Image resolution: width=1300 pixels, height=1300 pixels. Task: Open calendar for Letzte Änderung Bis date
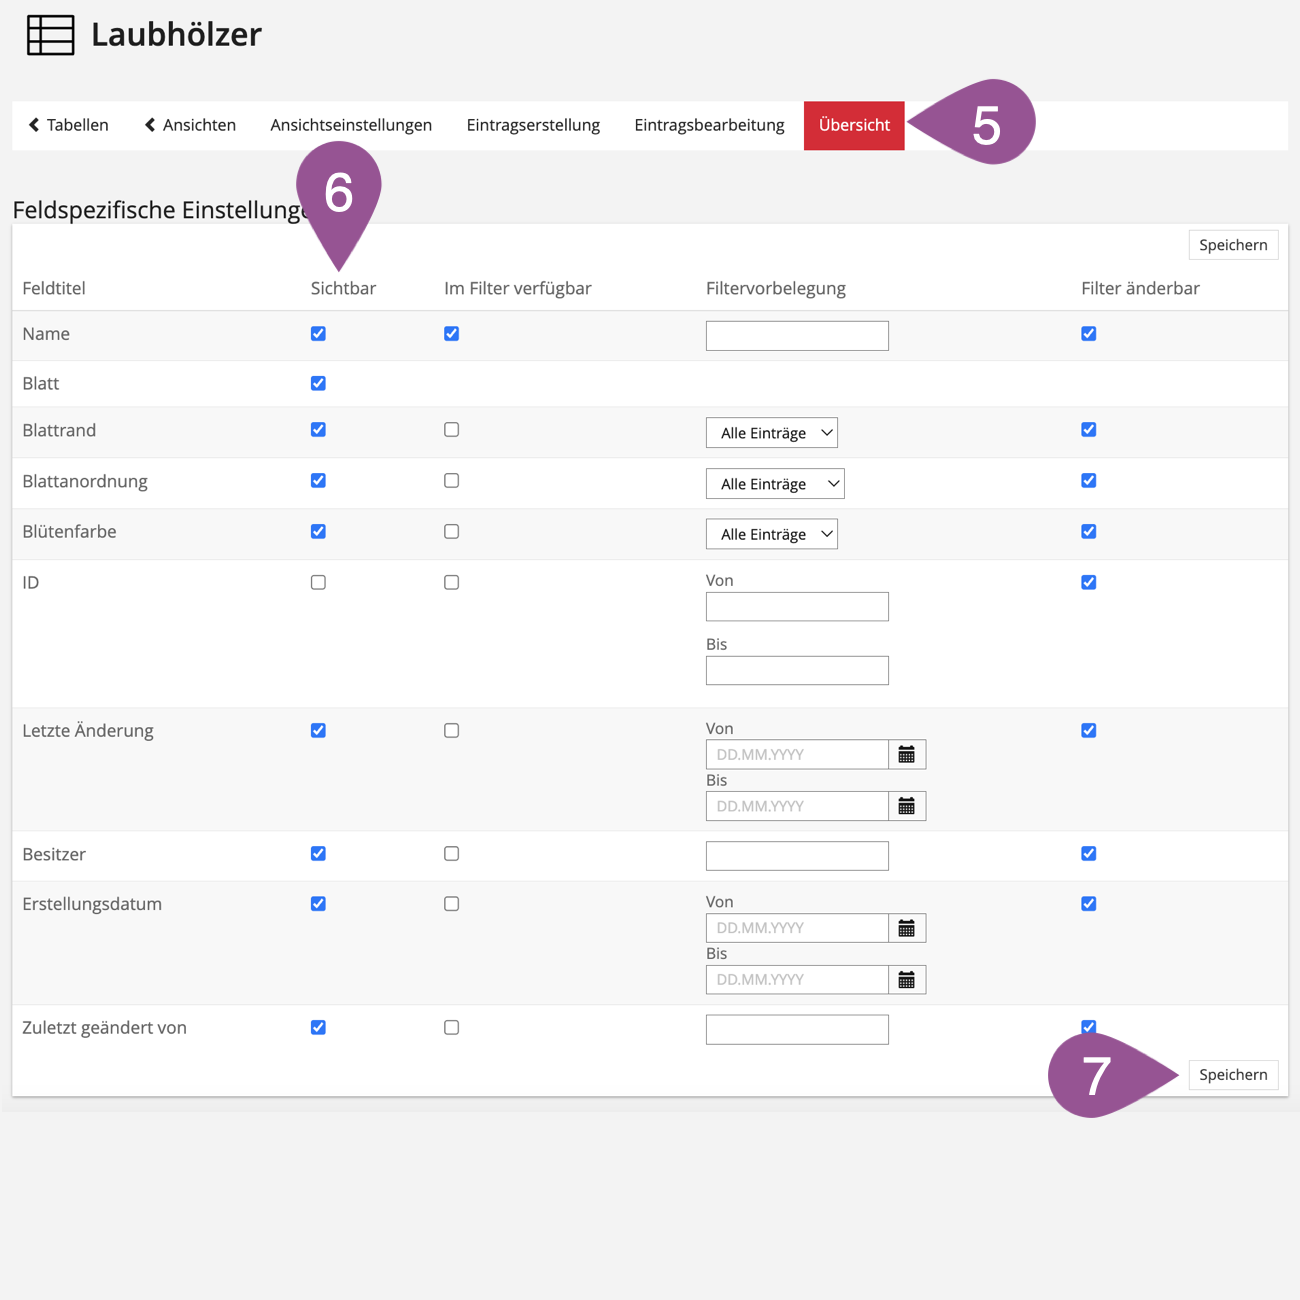[906, 806]
